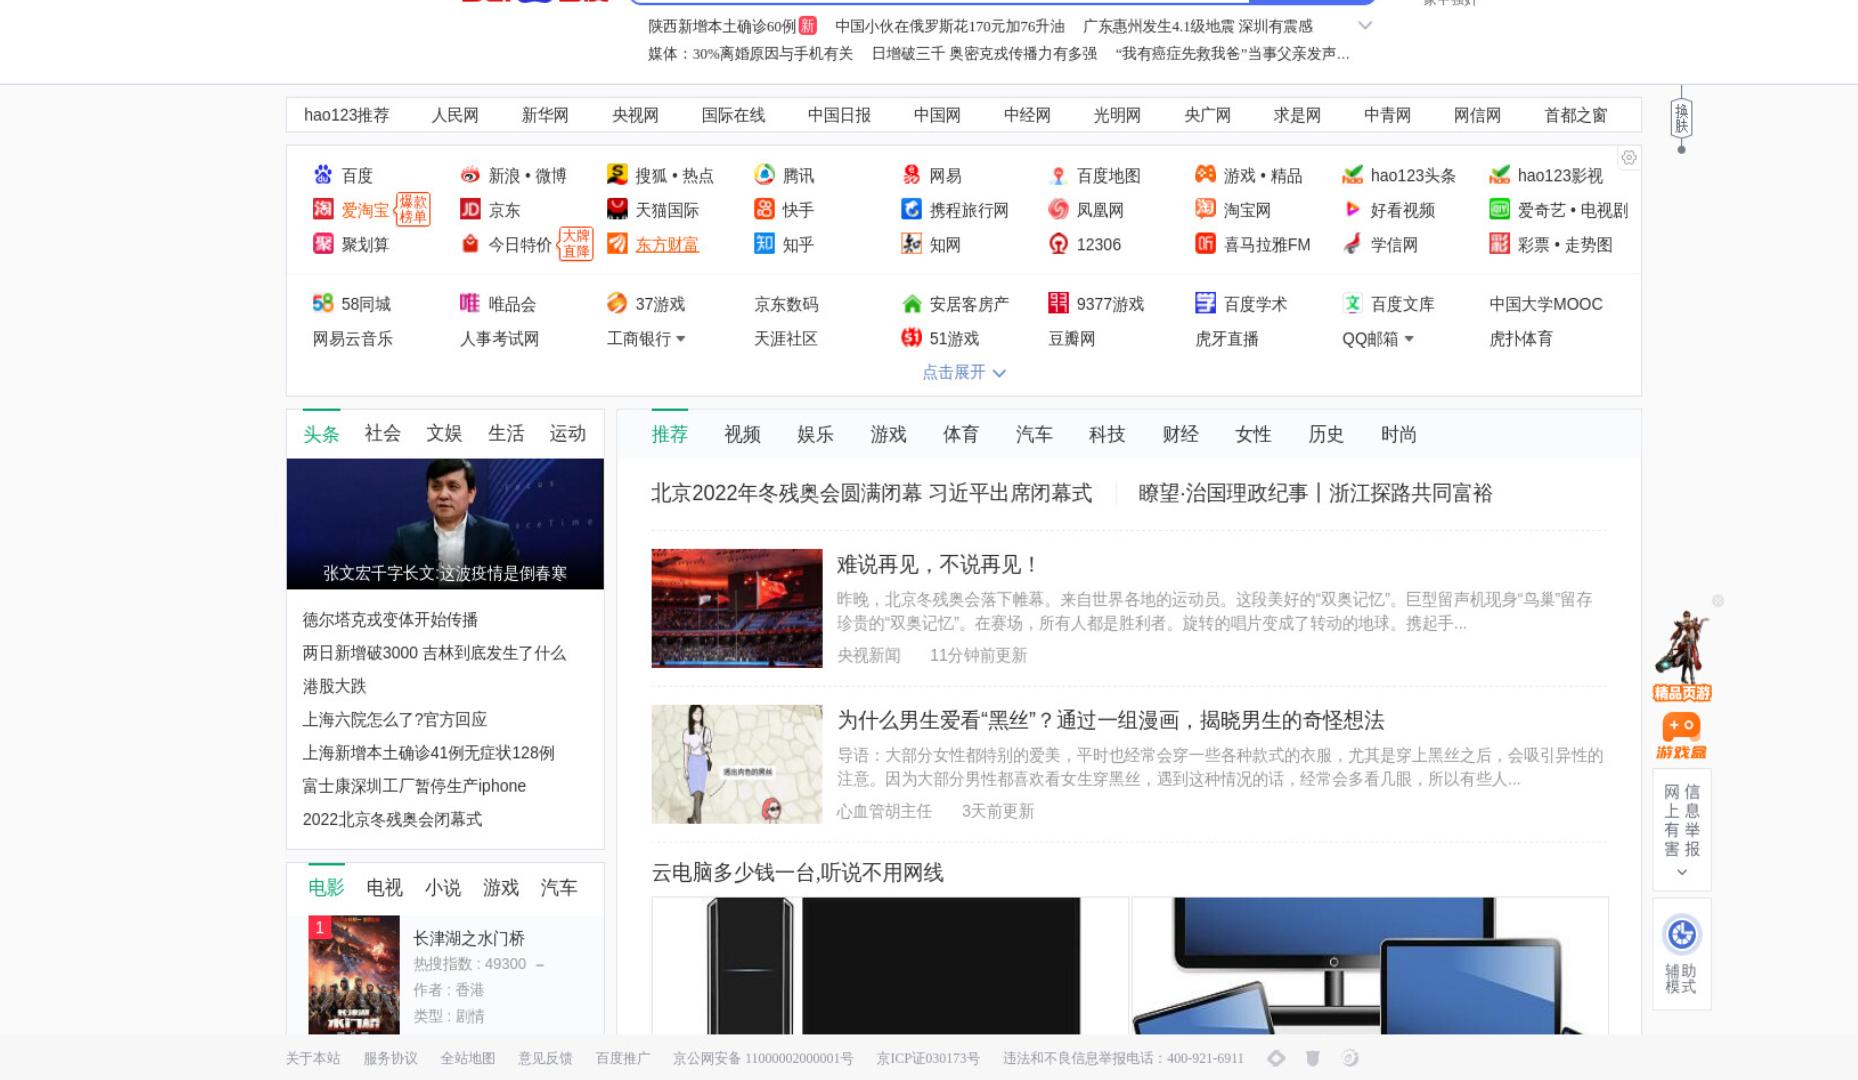Image resolution: width=1858 pixels, height=1080 pixels.
Task: Open headline 德尔塔克戎变体开始传播
Action: pos(390,620)
